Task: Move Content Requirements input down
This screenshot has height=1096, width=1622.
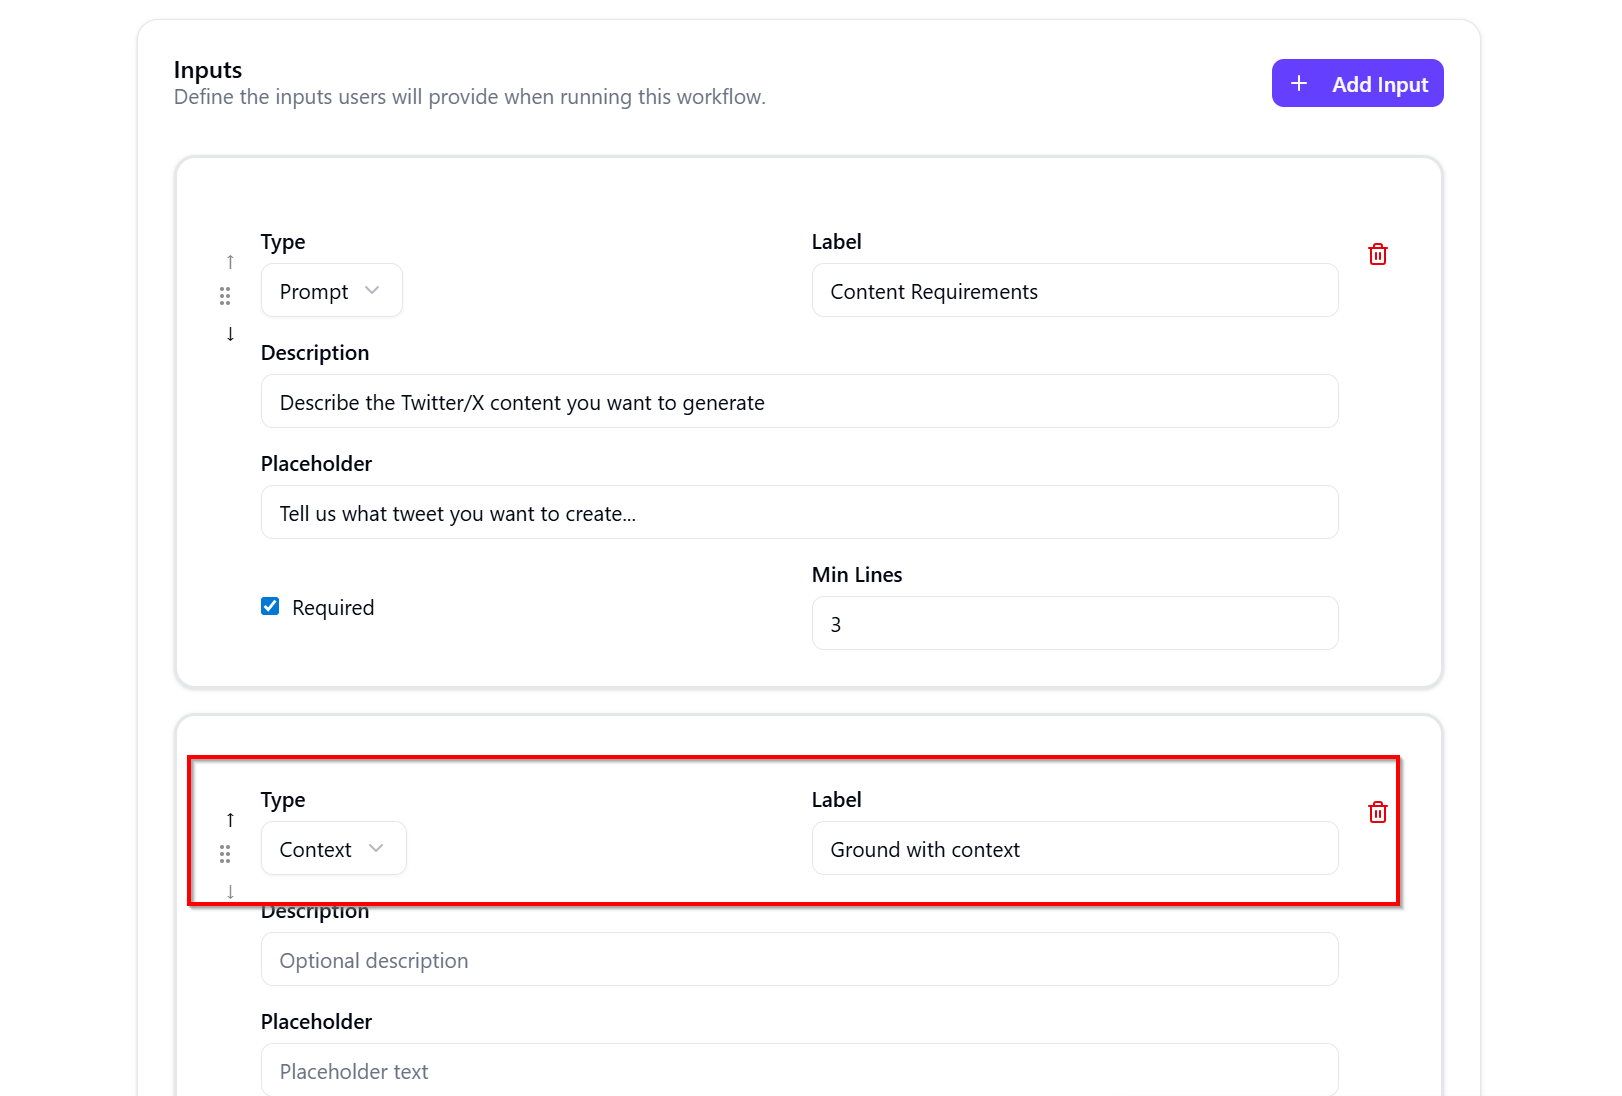Action: click(230, 334)
